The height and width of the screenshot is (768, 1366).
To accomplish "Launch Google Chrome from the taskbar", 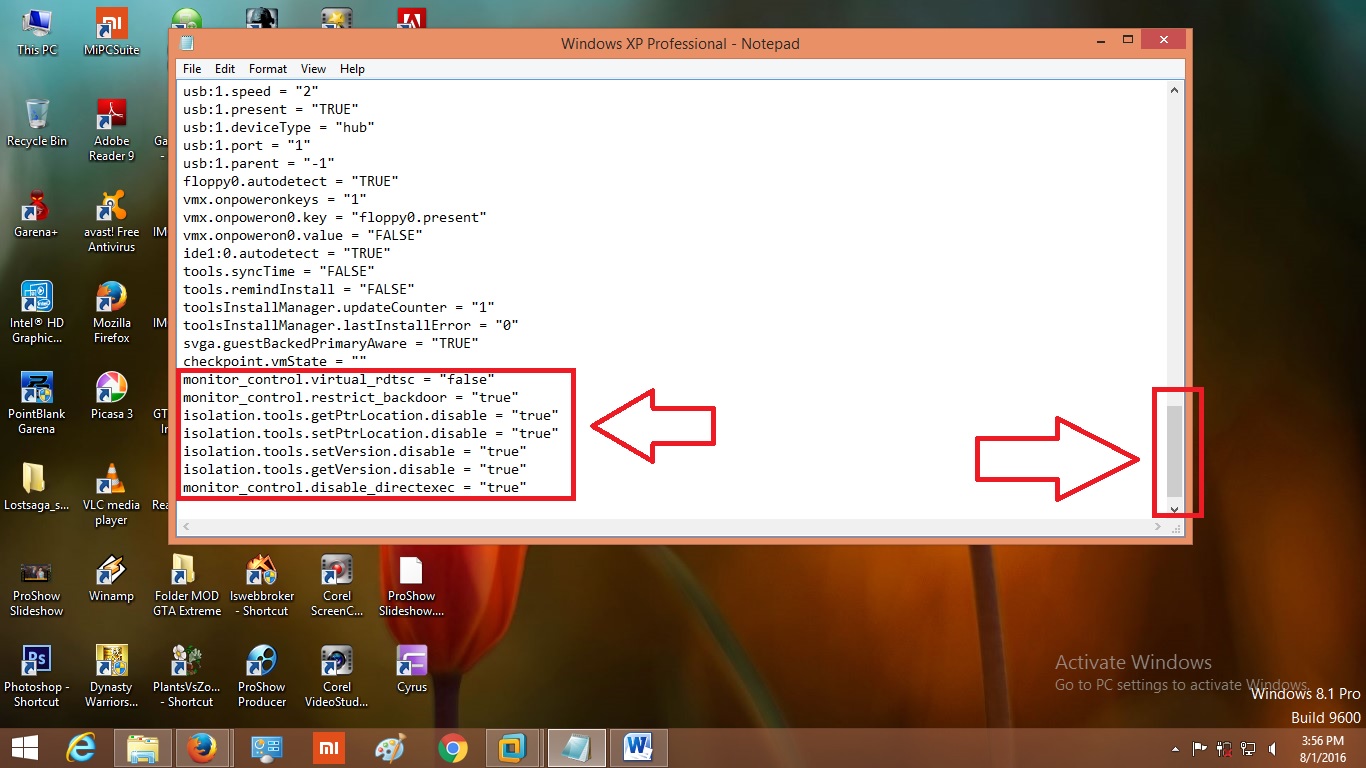I will (x=452, y=747).
